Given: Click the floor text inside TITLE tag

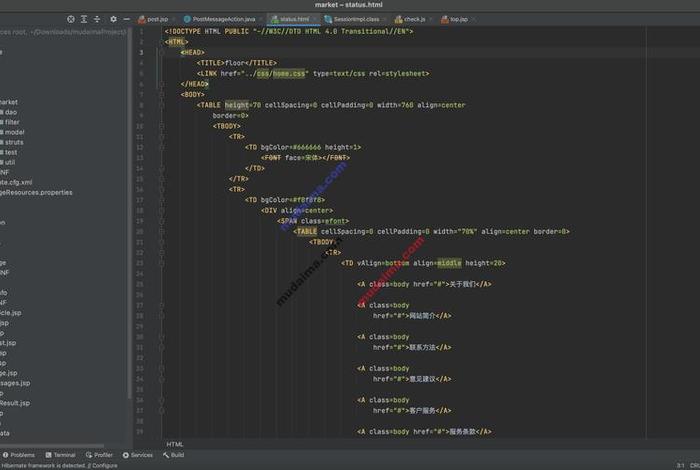Looking at the screenshot, I should (x=235, y=63).
